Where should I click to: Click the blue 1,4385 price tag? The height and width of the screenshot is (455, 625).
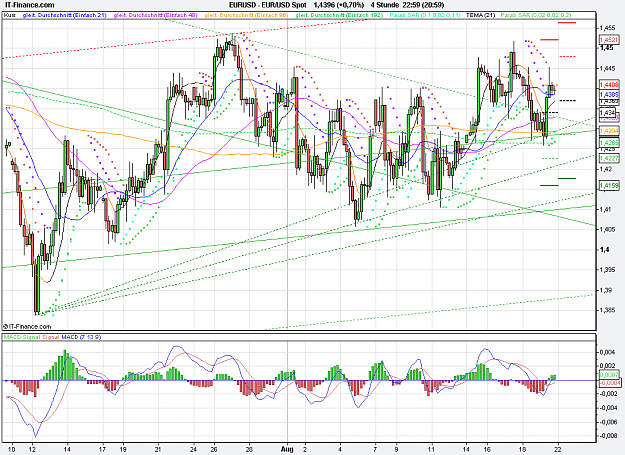coord(609,94)
